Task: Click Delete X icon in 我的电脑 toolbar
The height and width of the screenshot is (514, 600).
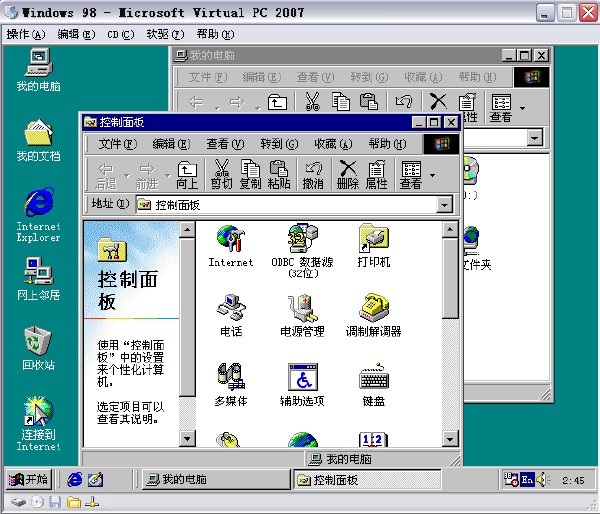Action: (438, 101)
